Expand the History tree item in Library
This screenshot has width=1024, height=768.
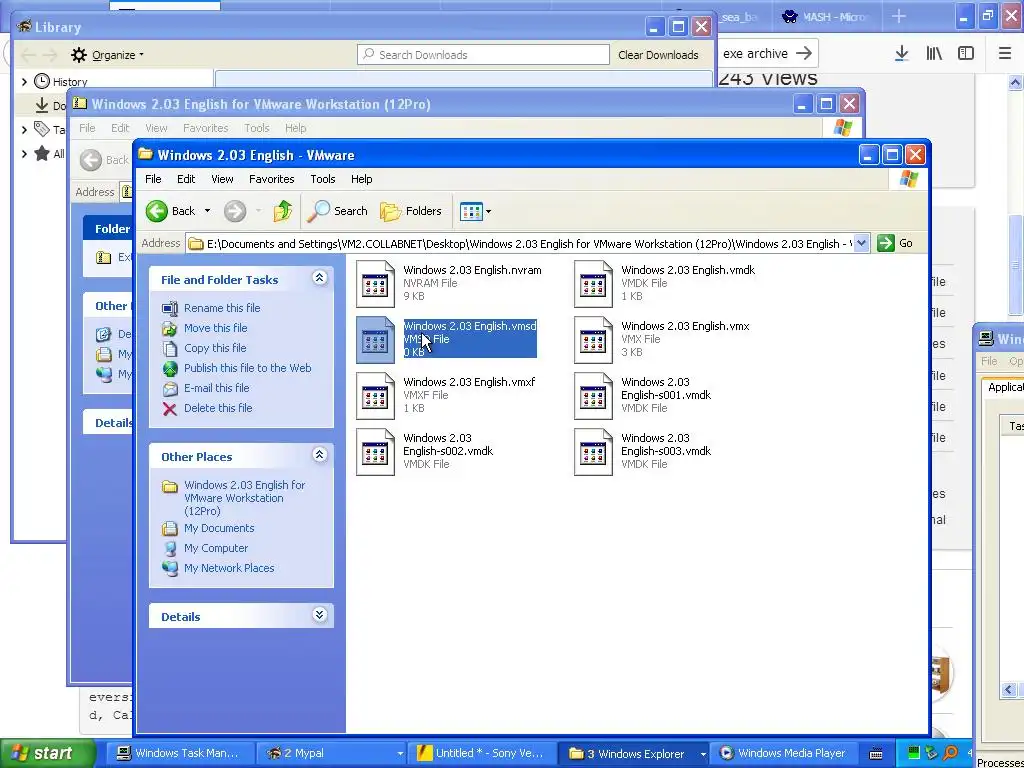(24, 82)
